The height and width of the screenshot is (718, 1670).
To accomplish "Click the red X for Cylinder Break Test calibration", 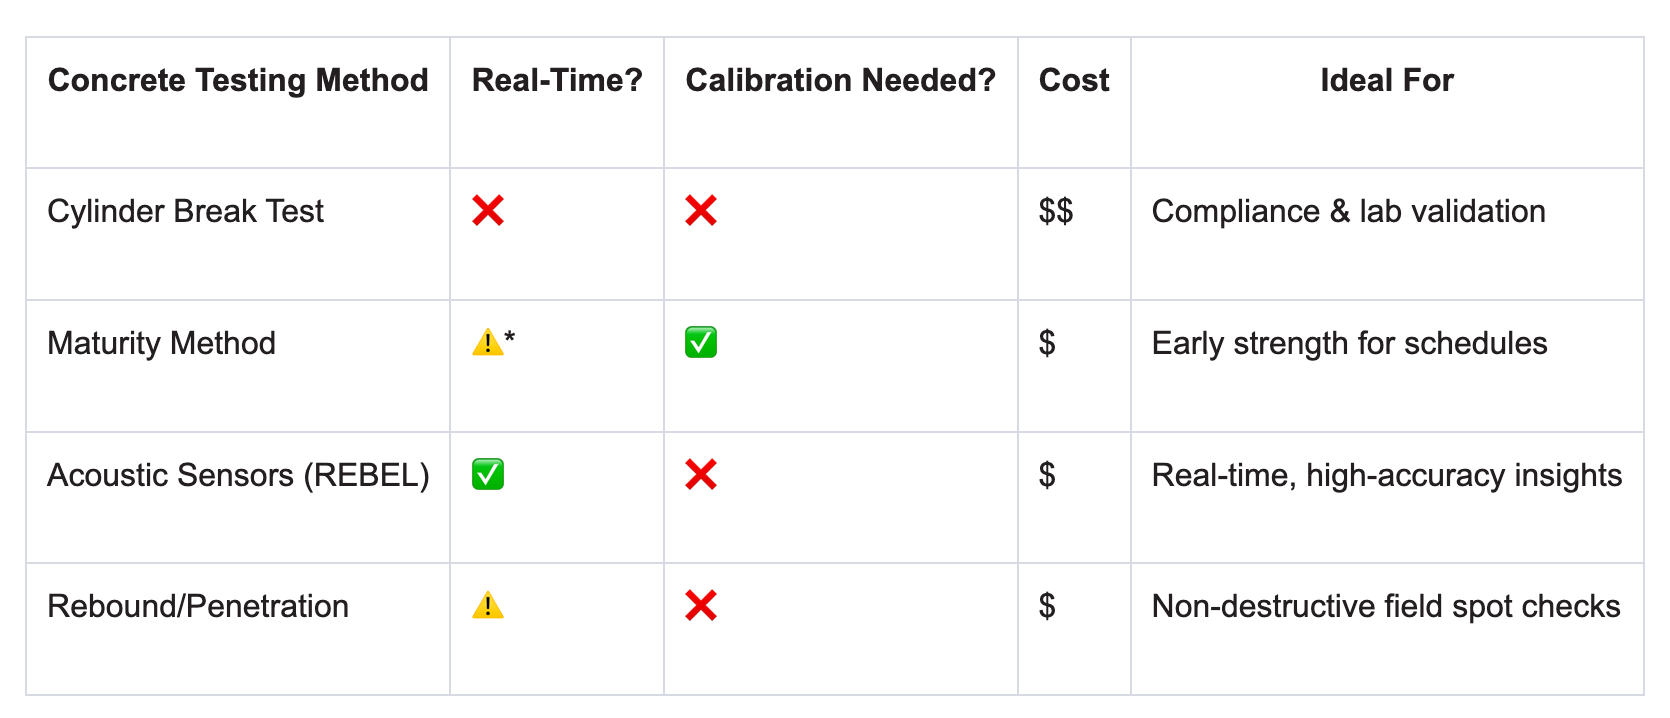I will click(x=701, y=211).
